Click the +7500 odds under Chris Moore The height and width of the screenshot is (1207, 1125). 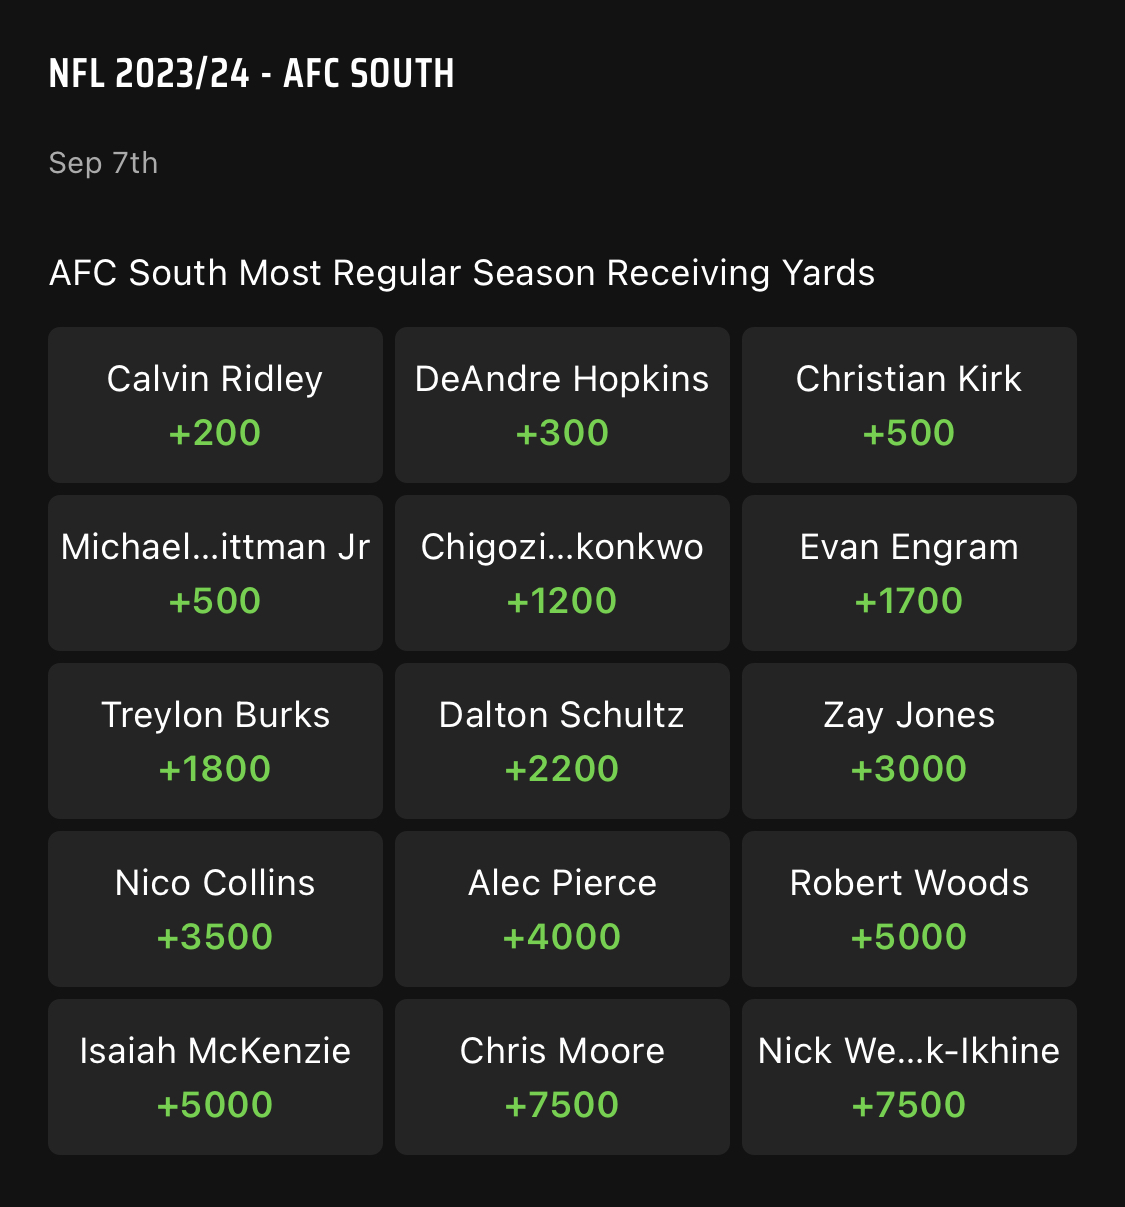click(x=562, y=1105)
